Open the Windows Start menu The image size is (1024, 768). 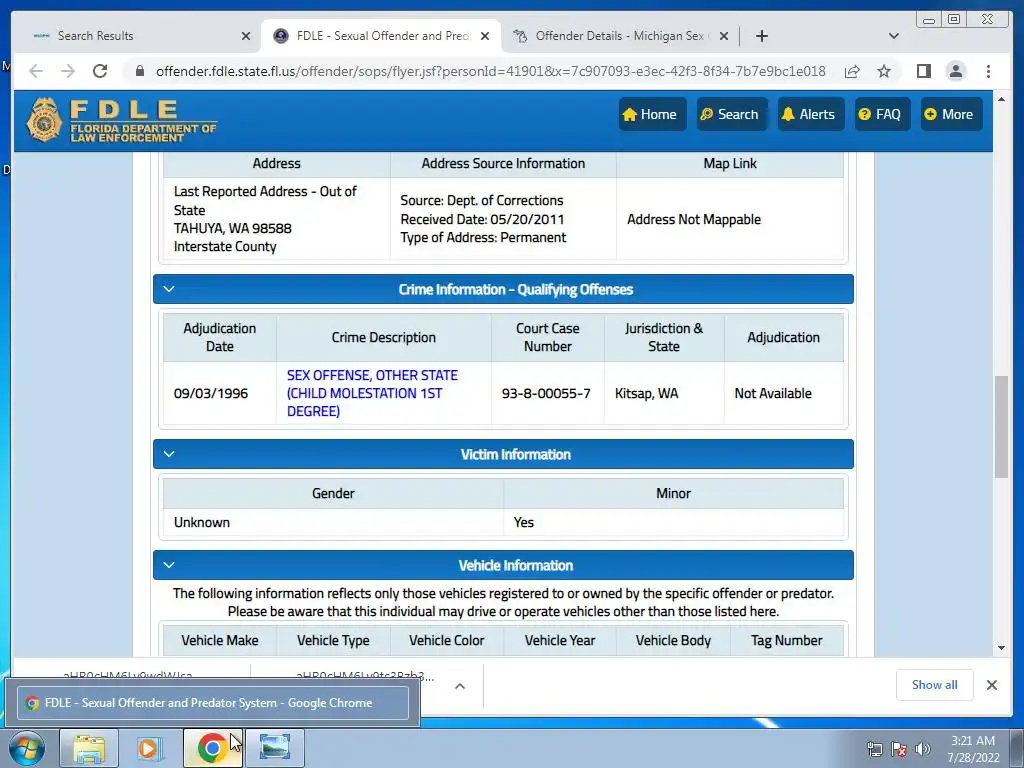(x=26, y=748)
